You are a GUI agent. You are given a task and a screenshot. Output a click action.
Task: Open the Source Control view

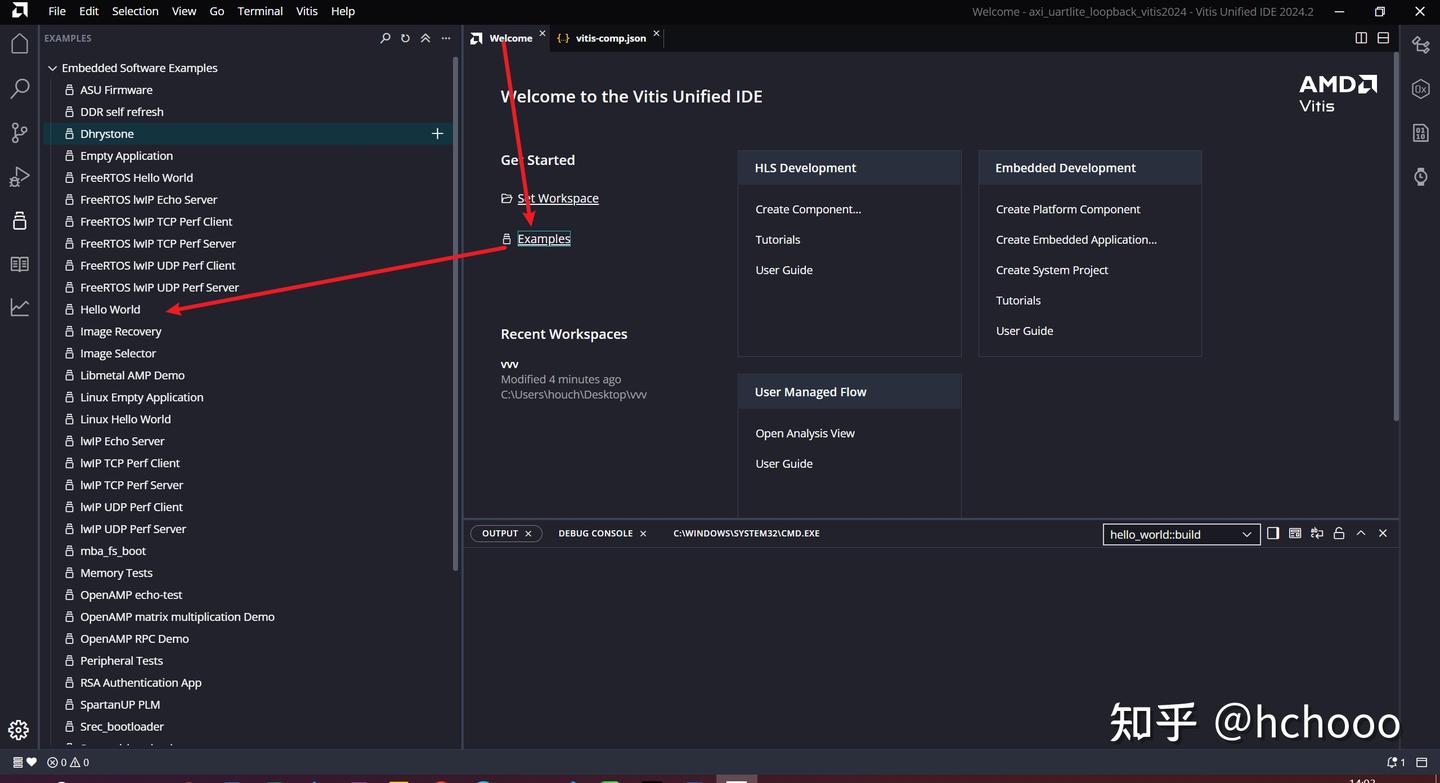point(19,132)
